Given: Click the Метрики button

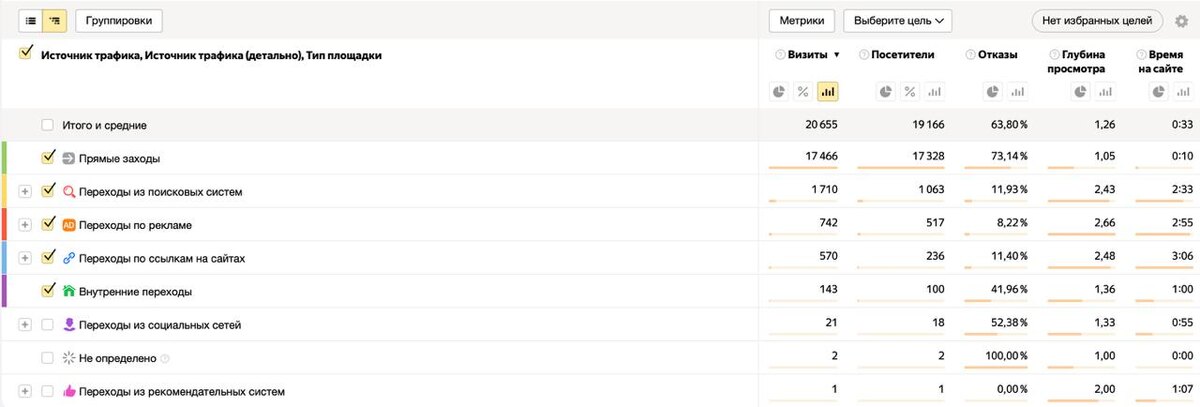Looking at the screenshot, I should [802, 21].
